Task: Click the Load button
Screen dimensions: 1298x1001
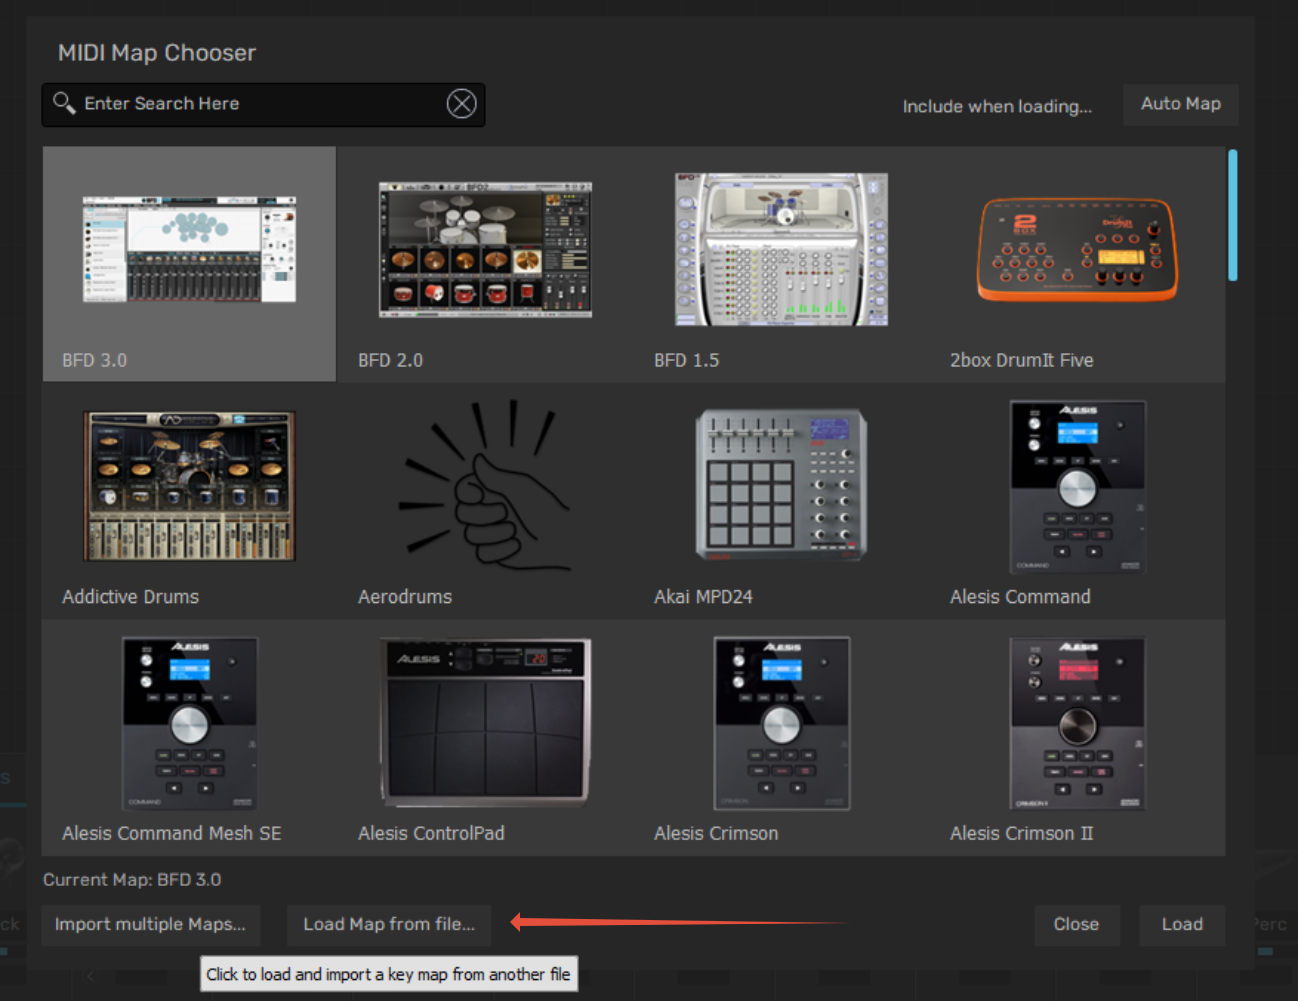Action: (1182, 925)
